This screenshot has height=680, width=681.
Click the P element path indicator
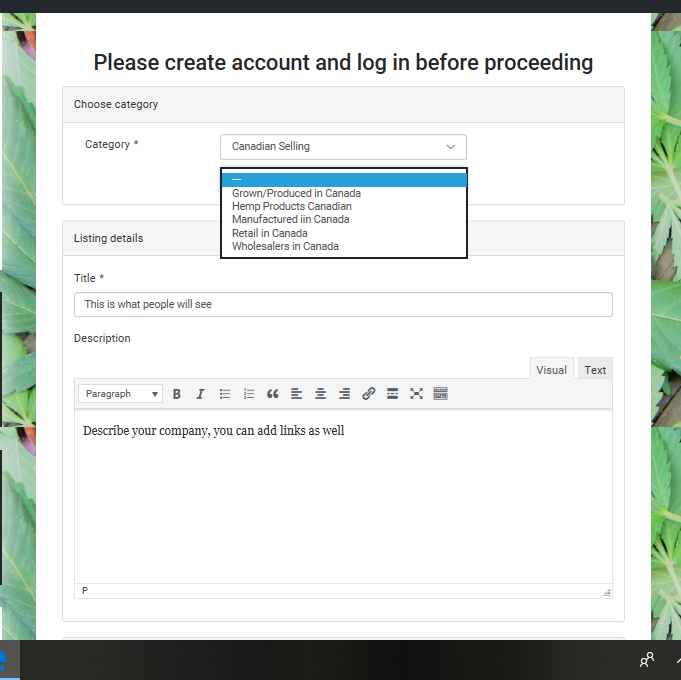(85, 591)
